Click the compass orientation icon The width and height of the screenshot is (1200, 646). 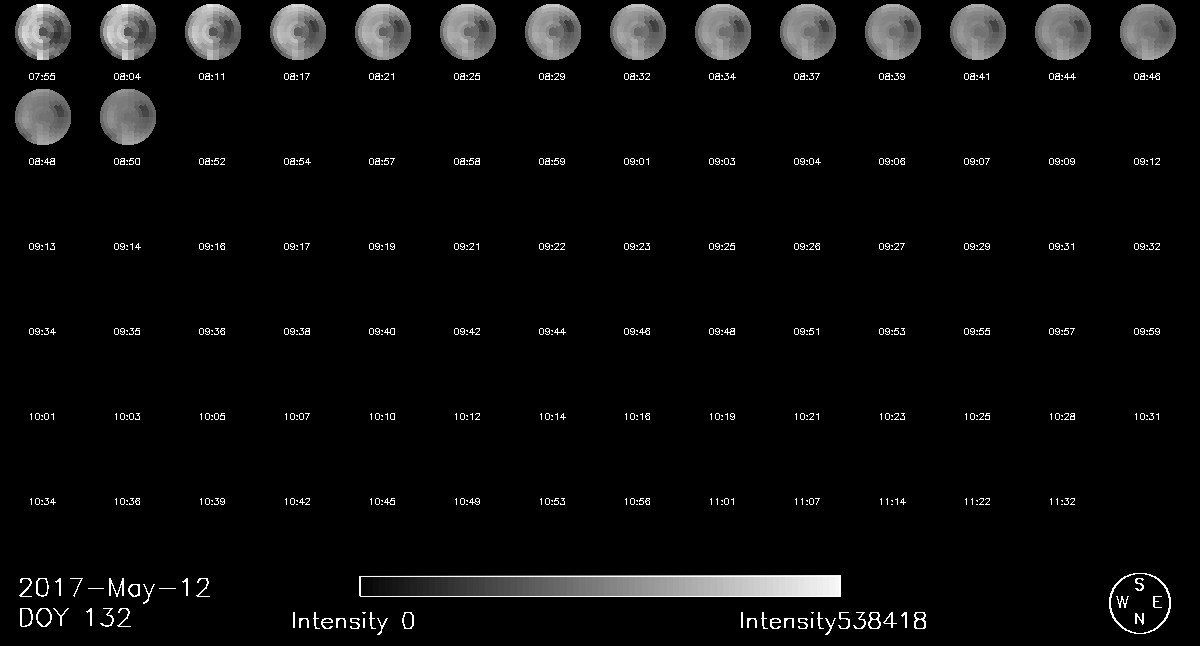(1138, 603)
